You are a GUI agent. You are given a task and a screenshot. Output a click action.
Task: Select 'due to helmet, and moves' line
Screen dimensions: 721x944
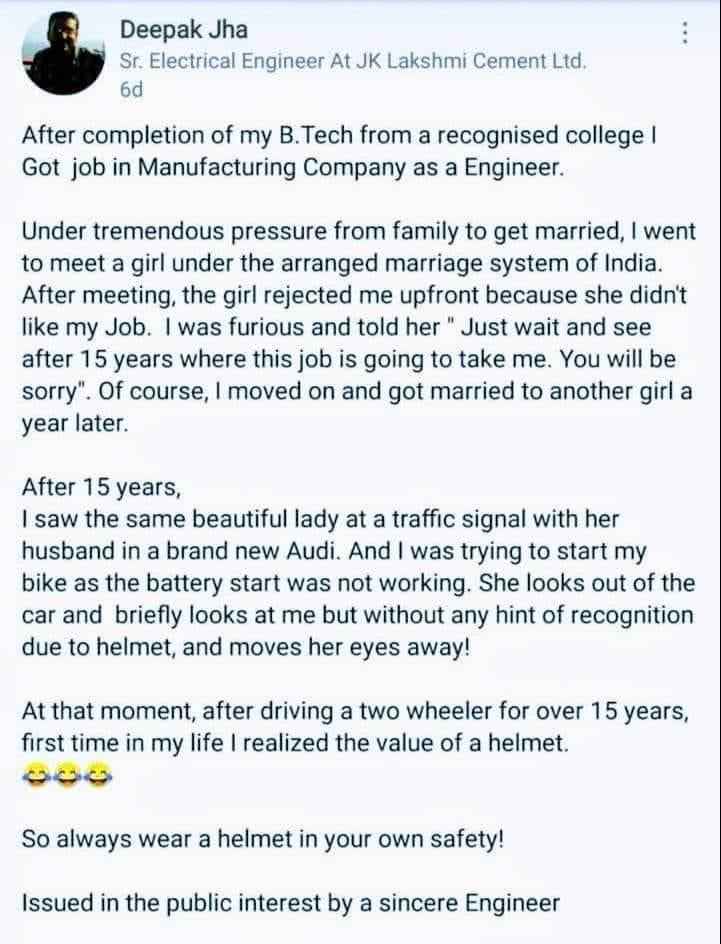tap(245, 647)
